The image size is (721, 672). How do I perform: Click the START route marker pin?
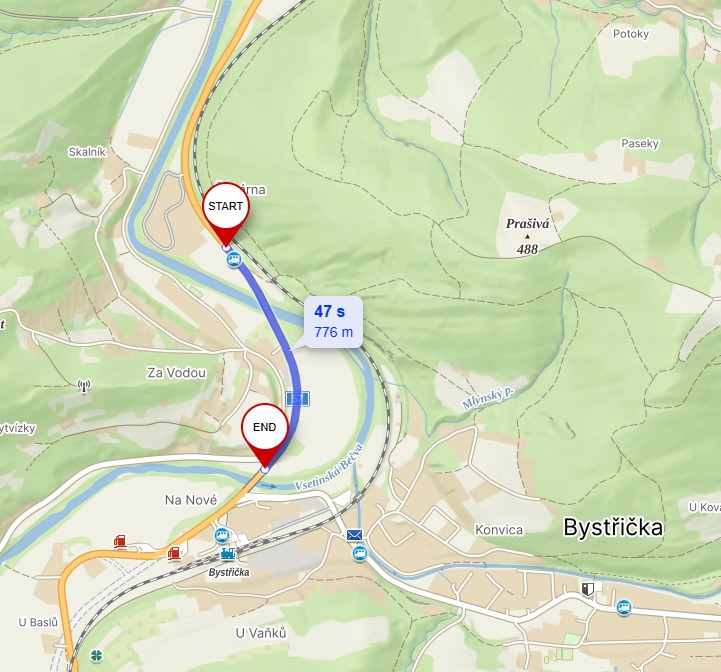tap(225, 213)
